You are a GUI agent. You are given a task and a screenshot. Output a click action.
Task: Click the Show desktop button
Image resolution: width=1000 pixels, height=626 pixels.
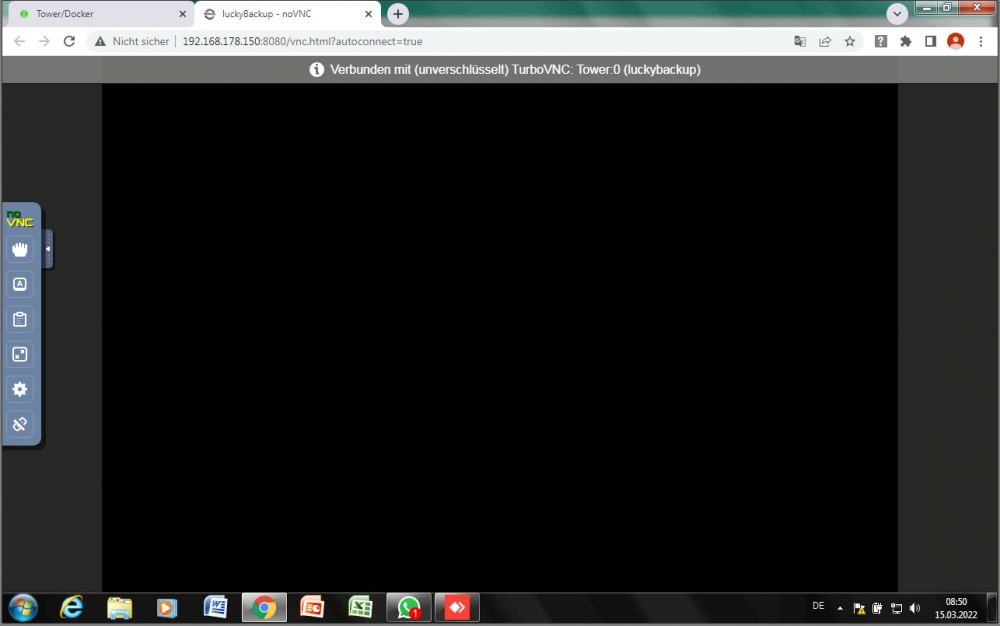(x=992, y=608)
